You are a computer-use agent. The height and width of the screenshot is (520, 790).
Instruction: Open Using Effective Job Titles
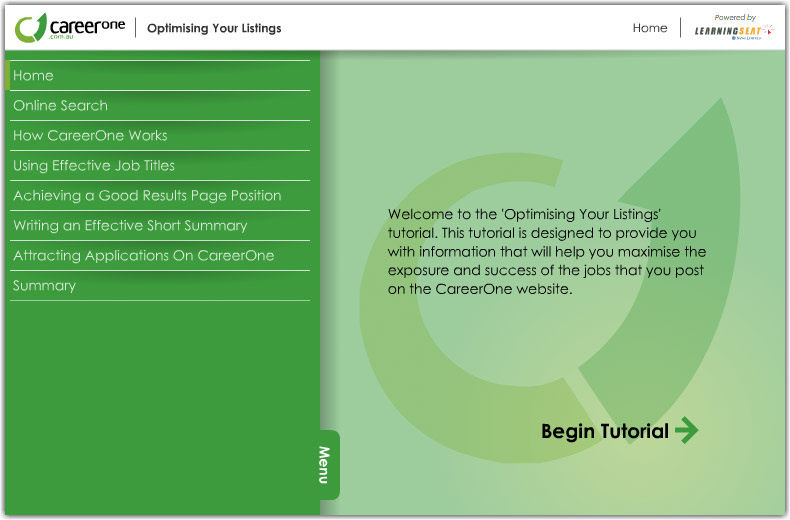(160, 165)
